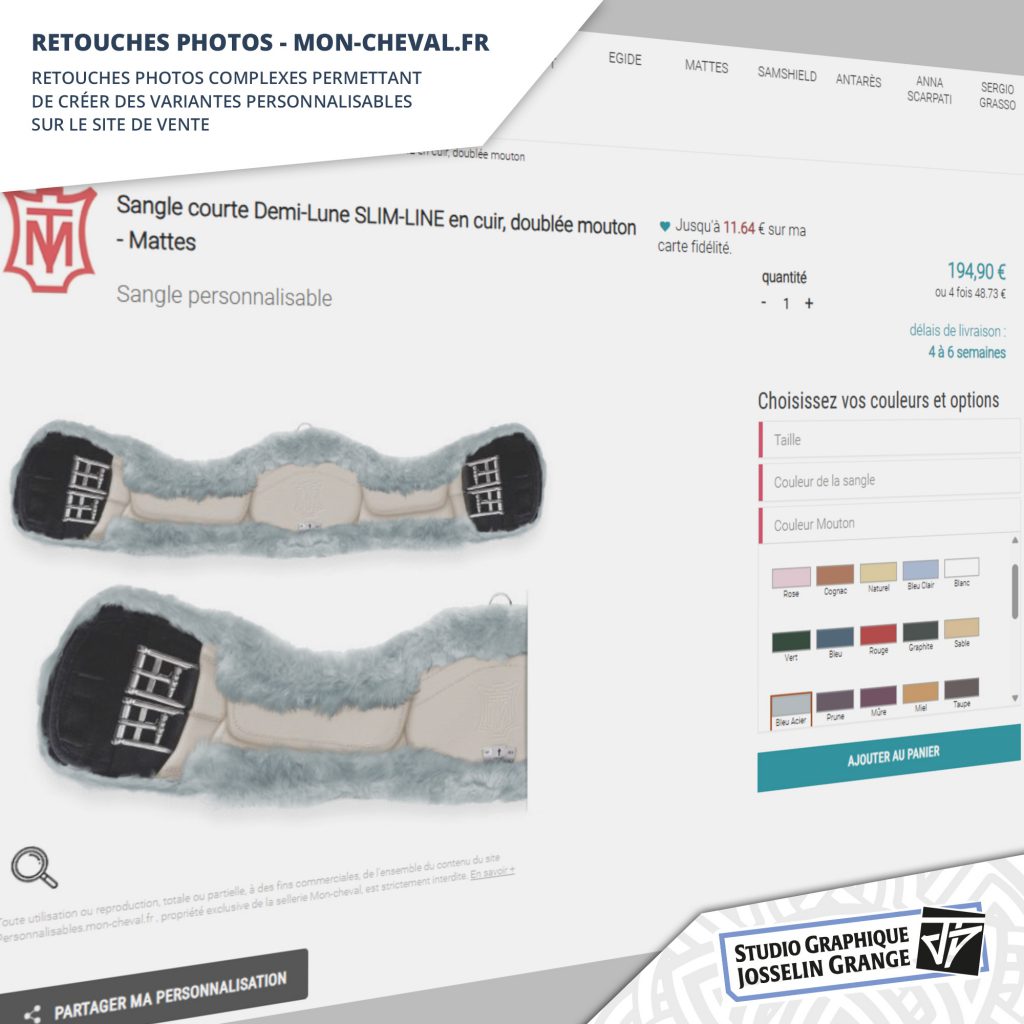Open the En savoir + link
The height and width of the screenshot is (1024, 1024).
492,873
